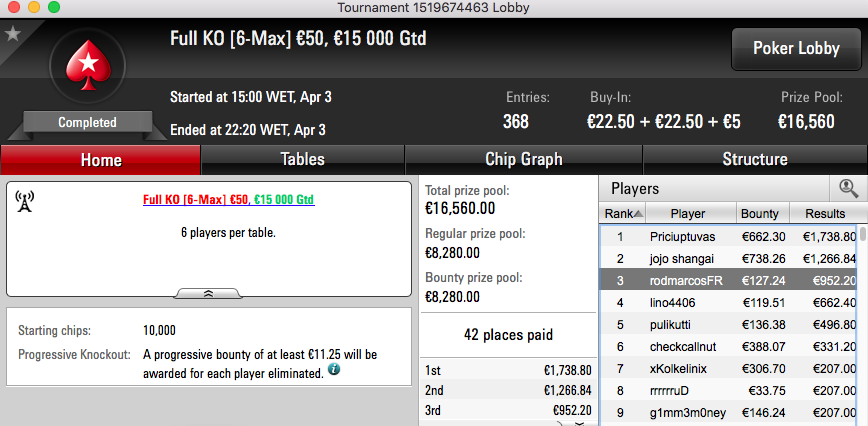
Task: Sort players by Rank column arrow
Action: tap(638, 214)
